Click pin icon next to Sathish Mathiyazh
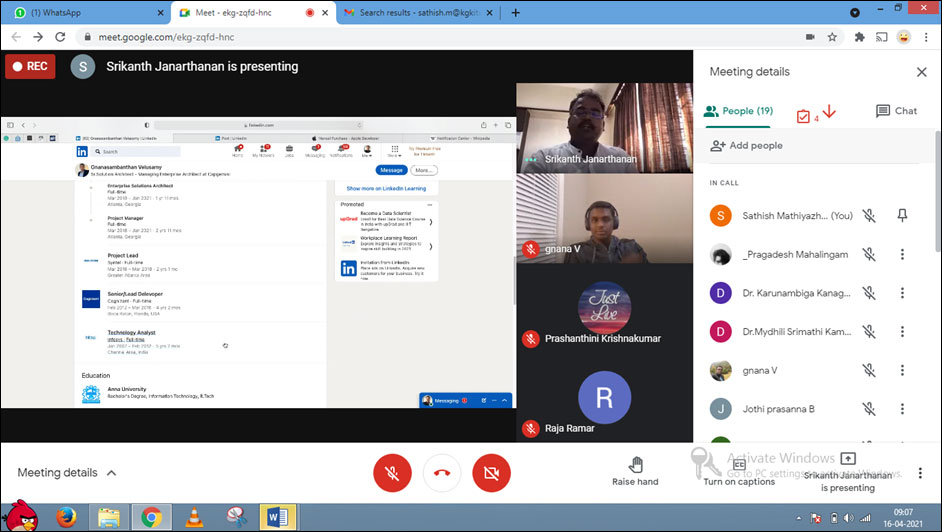Viewport: 942px width, 532px height. pos(902,215)
